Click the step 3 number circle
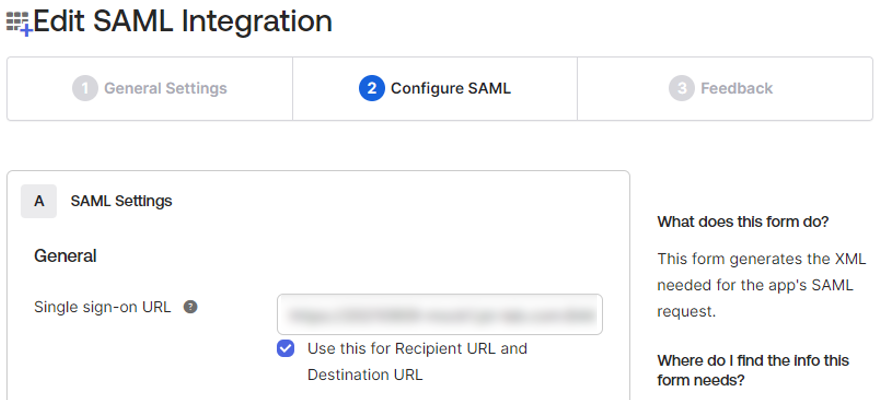Viewport: 893px width, 400px height. click(681, 88)
